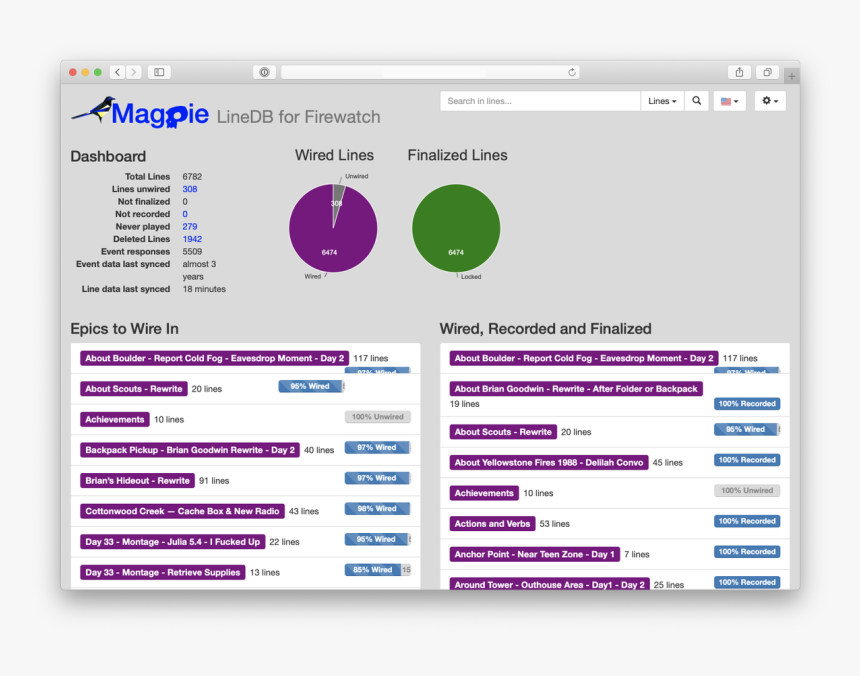Open 'Around Tower - Outhouse Area - Day1 - Day 2'
Screen dimensions: 860x676
pos(550,584)
